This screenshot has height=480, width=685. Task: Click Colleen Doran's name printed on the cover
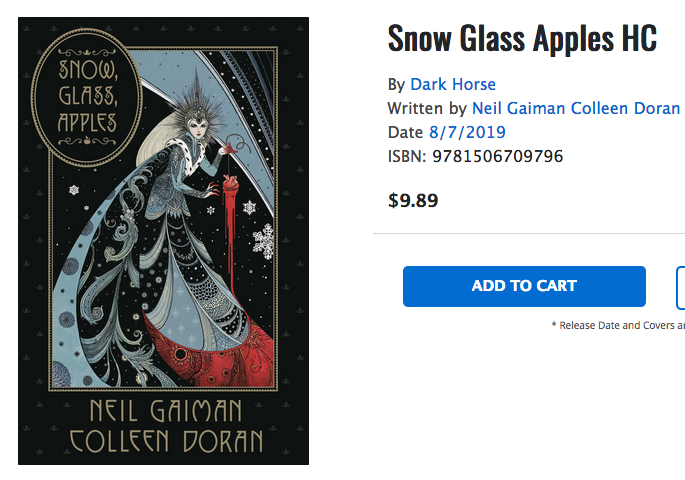[163, 441]
